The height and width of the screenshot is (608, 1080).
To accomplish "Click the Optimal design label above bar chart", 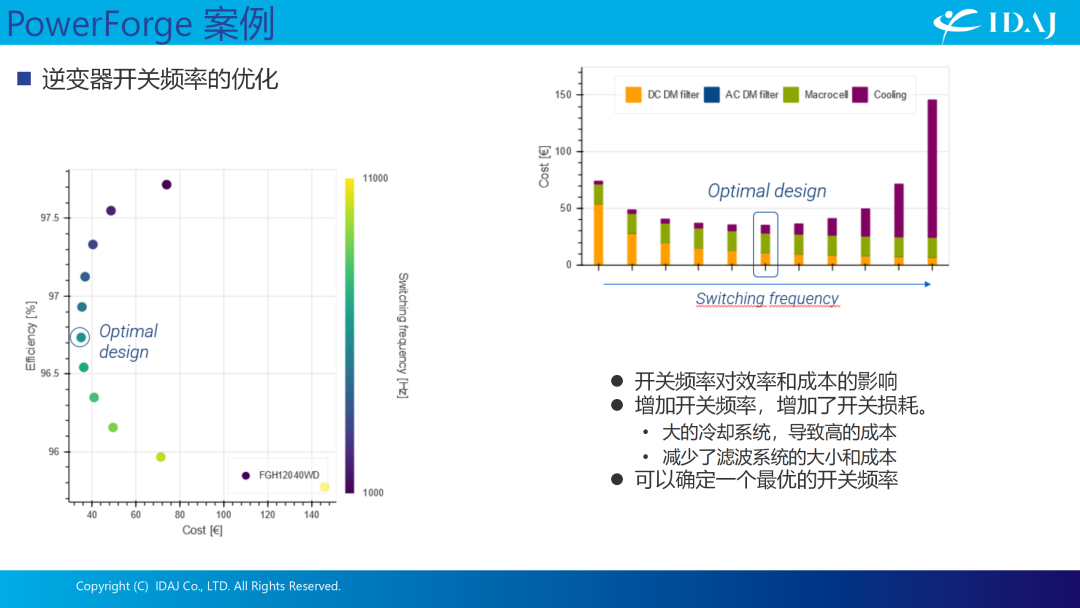I will click(x=767, y=191).
